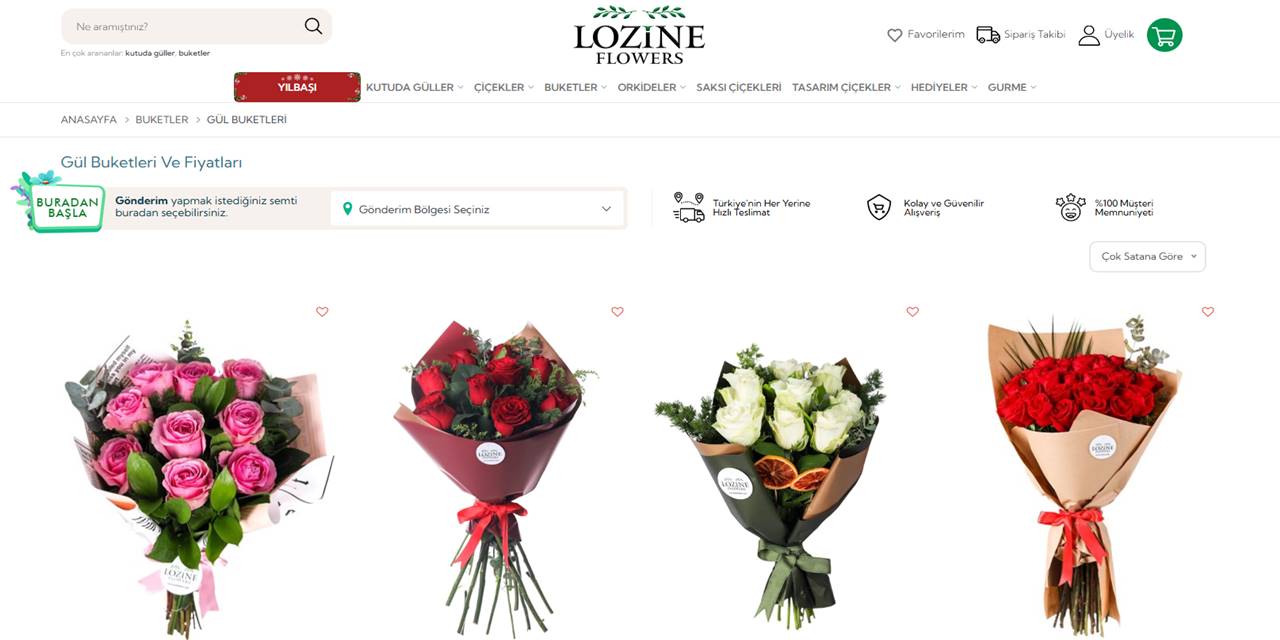This screenshot has width=1280, height=640.
Task: Click the Buradan Başla badge
Action: 60,203
